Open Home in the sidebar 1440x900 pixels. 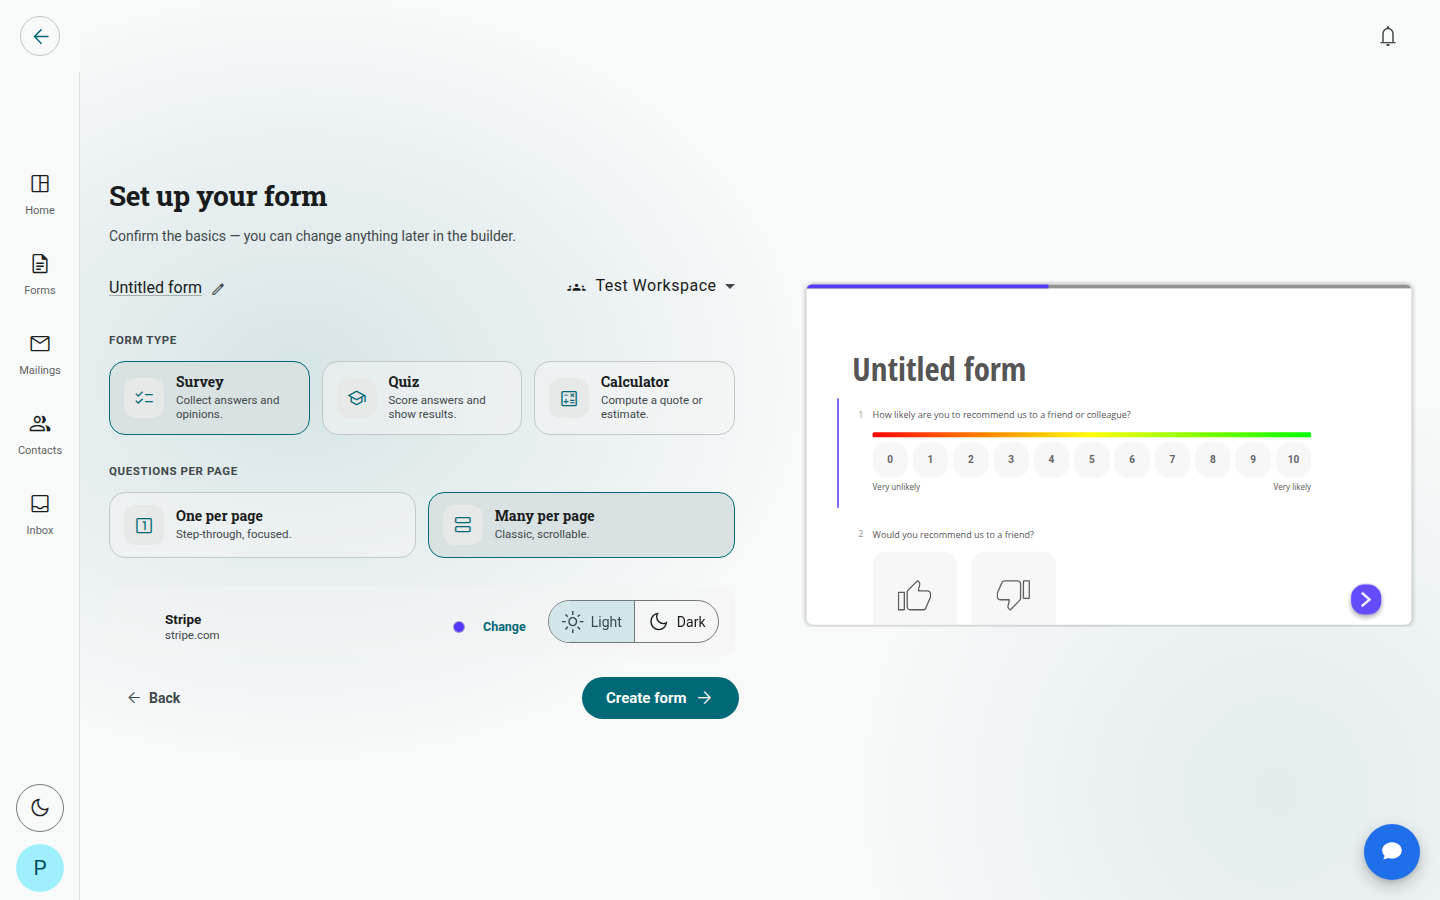coord(40,195)
